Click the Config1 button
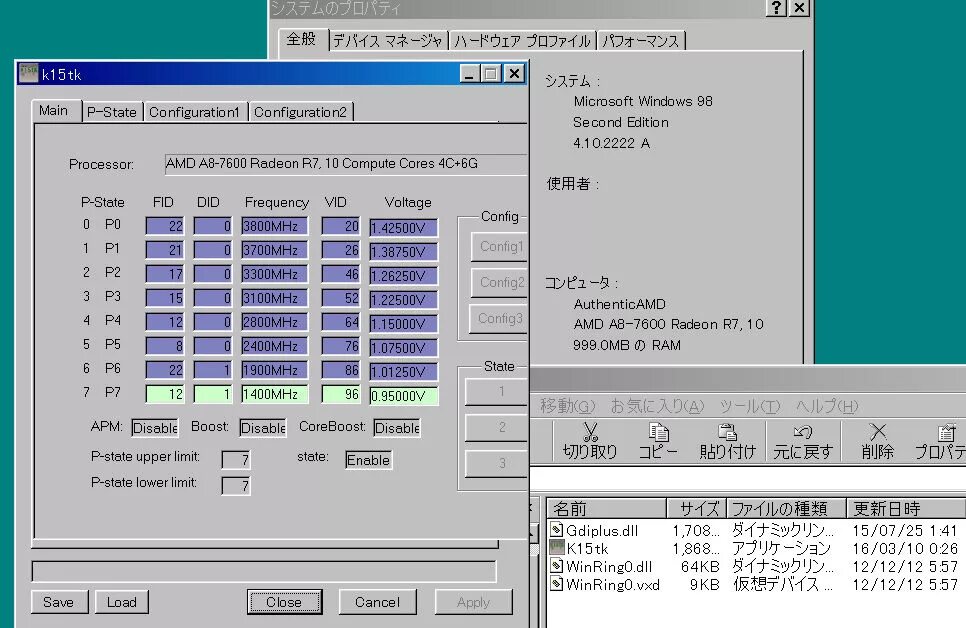Viewport: 966px width, 628px height. click(499, 247)
